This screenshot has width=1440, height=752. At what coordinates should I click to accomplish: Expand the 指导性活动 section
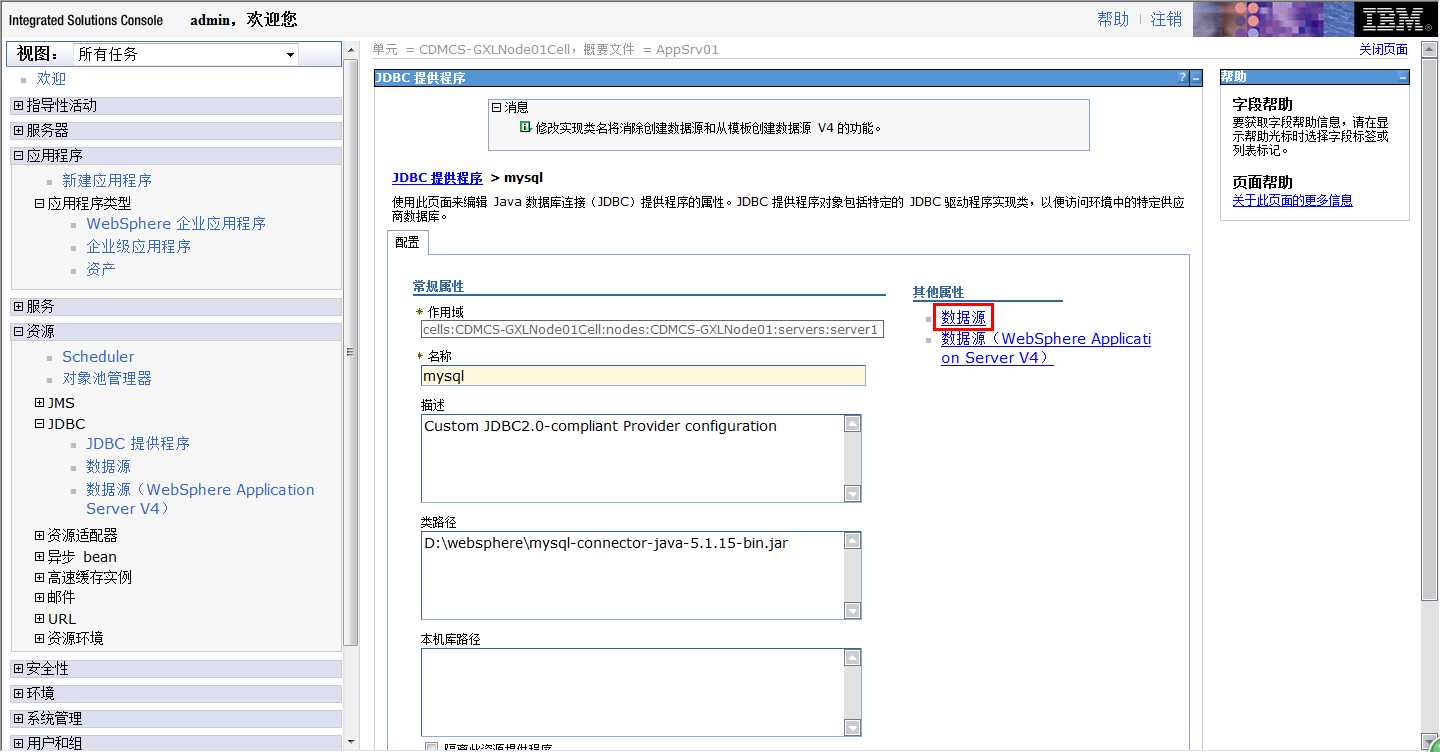click(x=18, y=105)
